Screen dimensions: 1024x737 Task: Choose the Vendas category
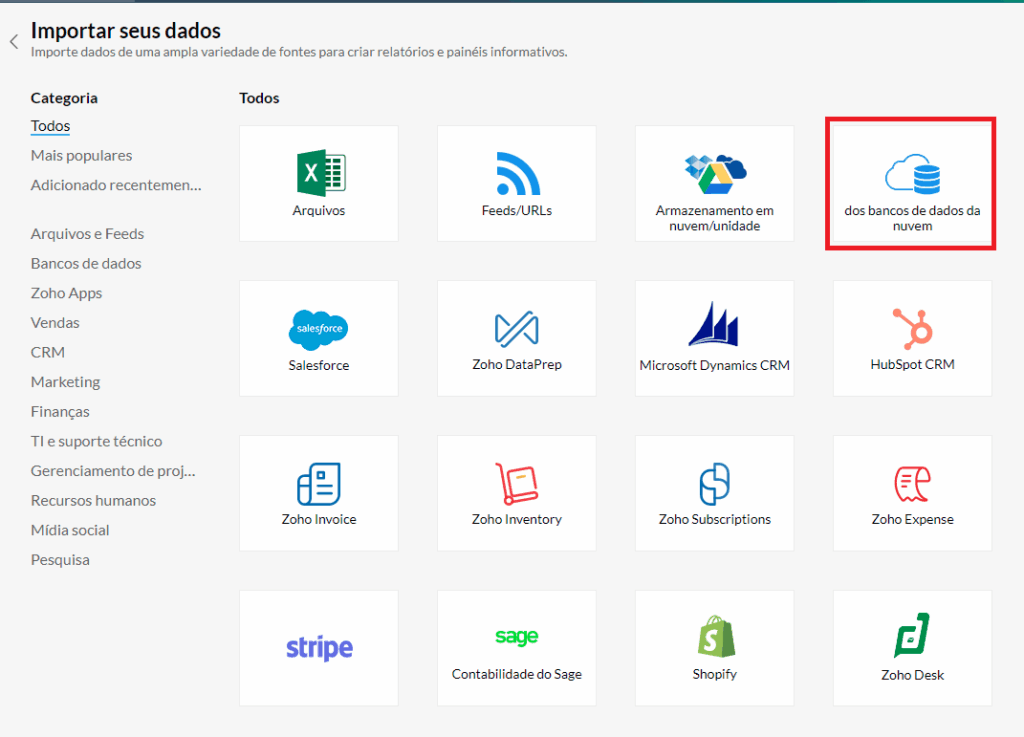tap(55, 322)
